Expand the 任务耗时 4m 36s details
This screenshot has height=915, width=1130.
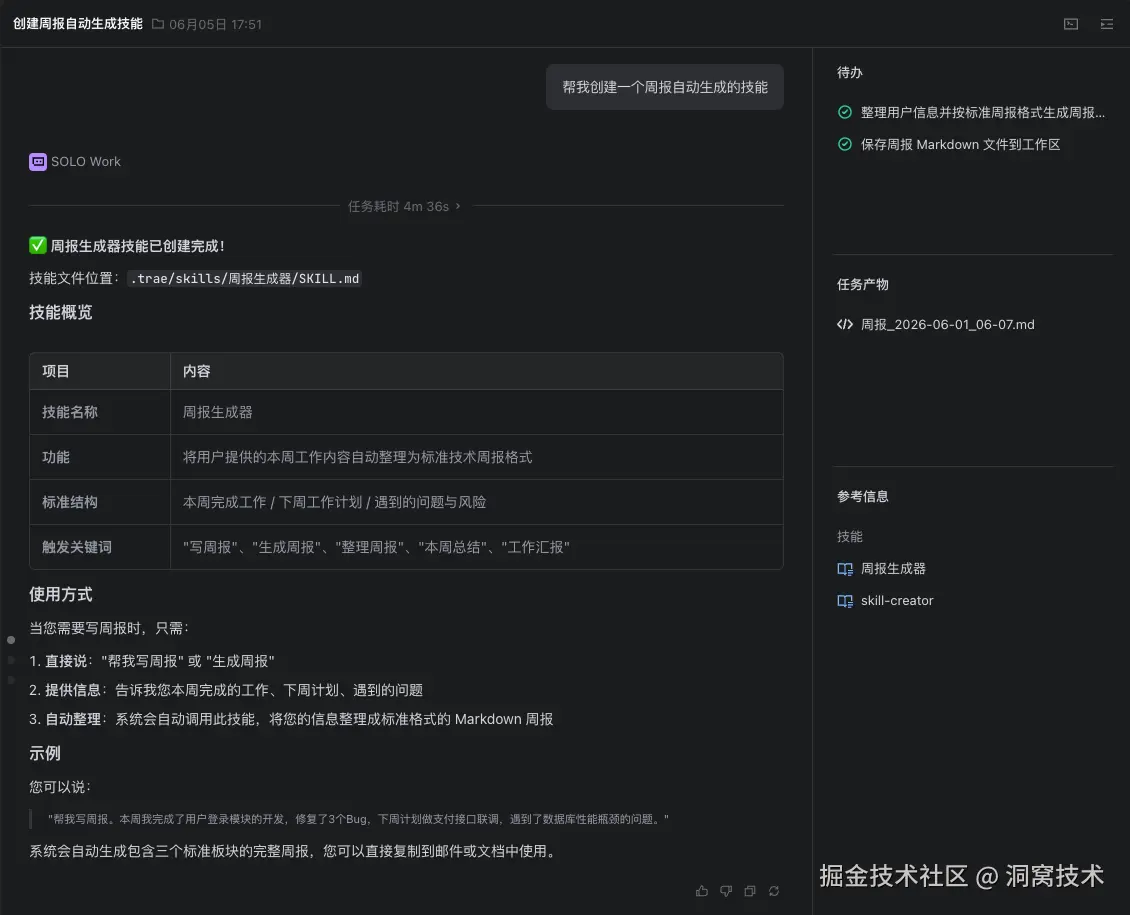click(404, 206)
